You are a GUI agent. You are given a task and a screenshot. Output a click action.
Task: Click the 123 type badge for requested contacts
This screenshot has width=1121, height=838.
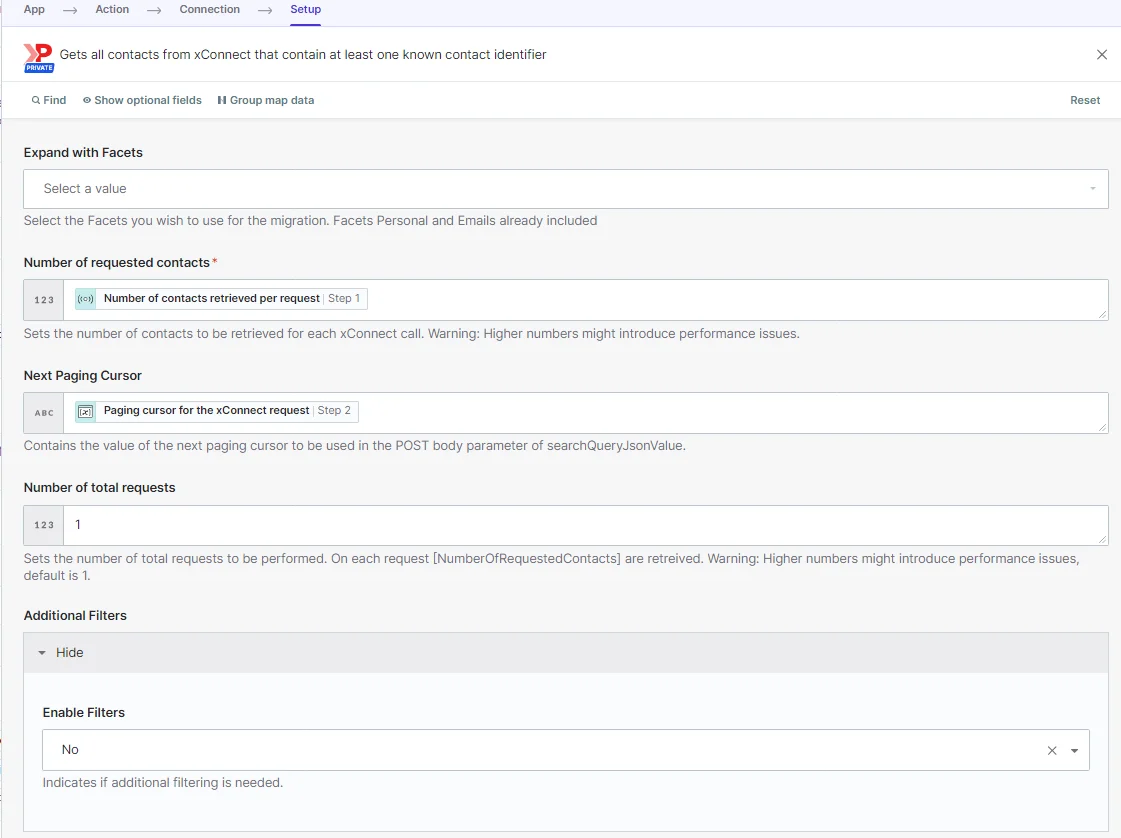(x=44, y=300)
